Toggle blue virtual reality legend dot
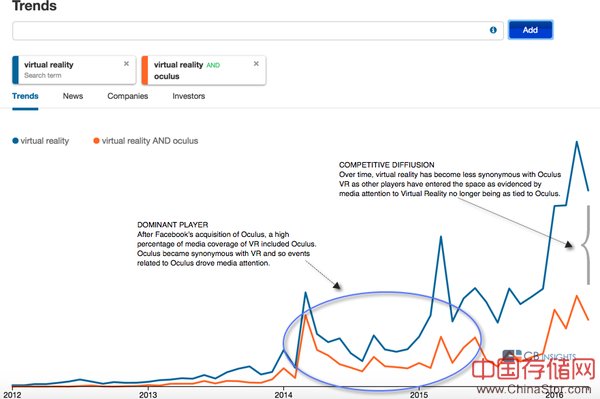The width and height of the screenshot is (600, 399). tap(15, 141)
